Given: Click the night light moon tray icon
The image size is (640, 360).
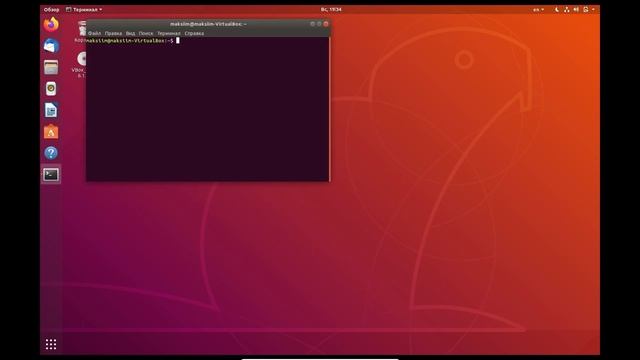Looking at the screenshot, I should coord(556,9).
